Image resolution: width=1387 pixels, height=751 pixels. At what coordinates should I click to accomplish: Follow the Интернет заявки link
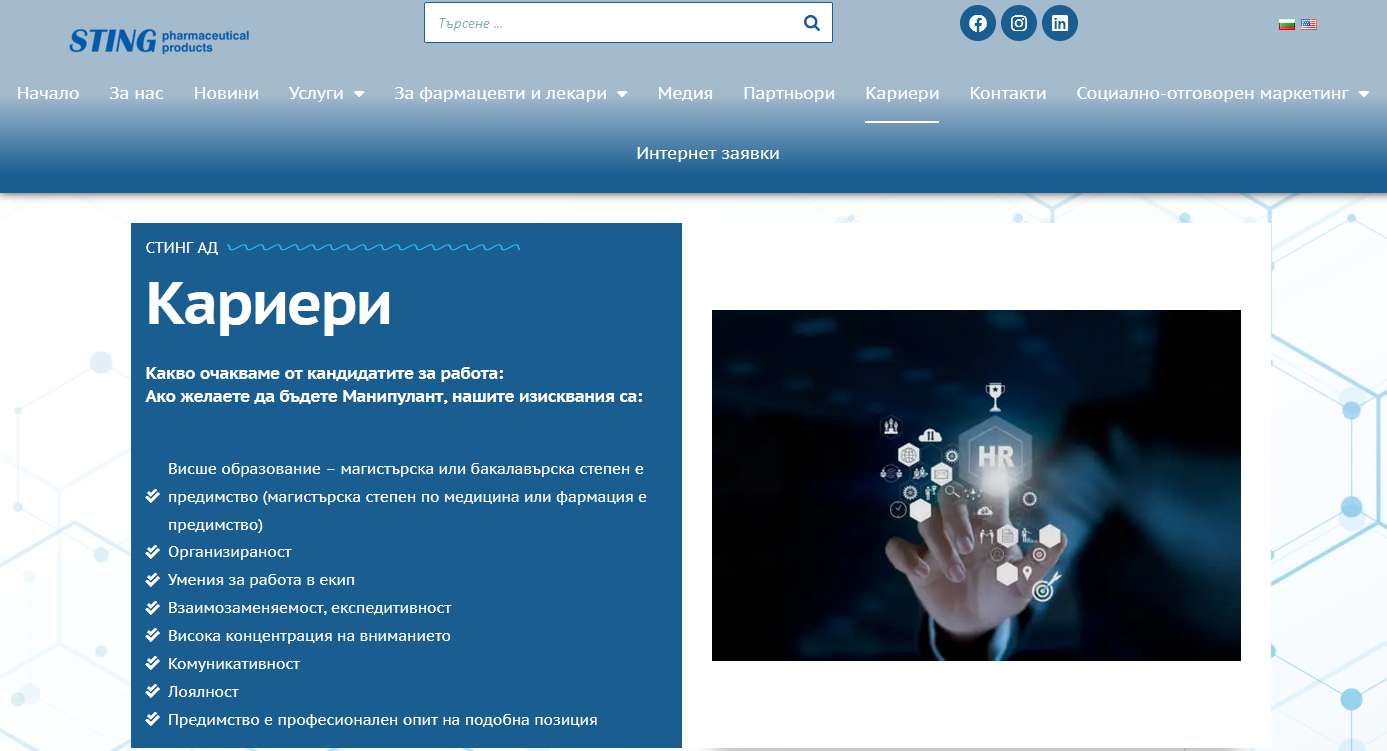pos(707,153)
